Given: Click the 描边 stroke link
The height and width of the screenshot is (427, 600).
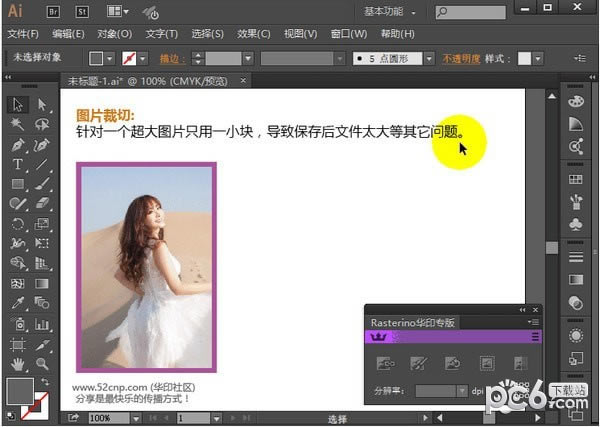Looking at the screenshot, I should click(x=172, y=59).
